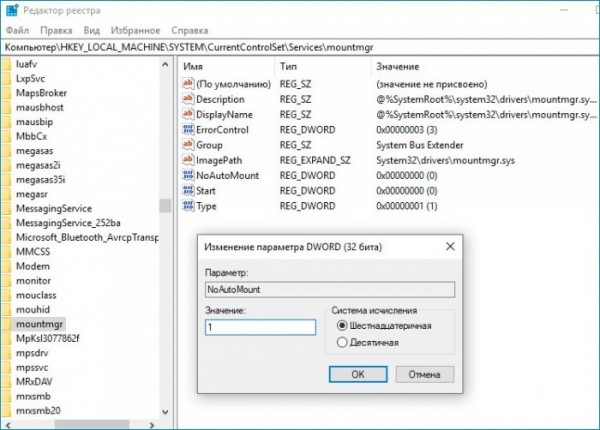Cancel the dialog with Отмена button
The height and width of the screenshot is (430, 600).
(x=424, y=374)
